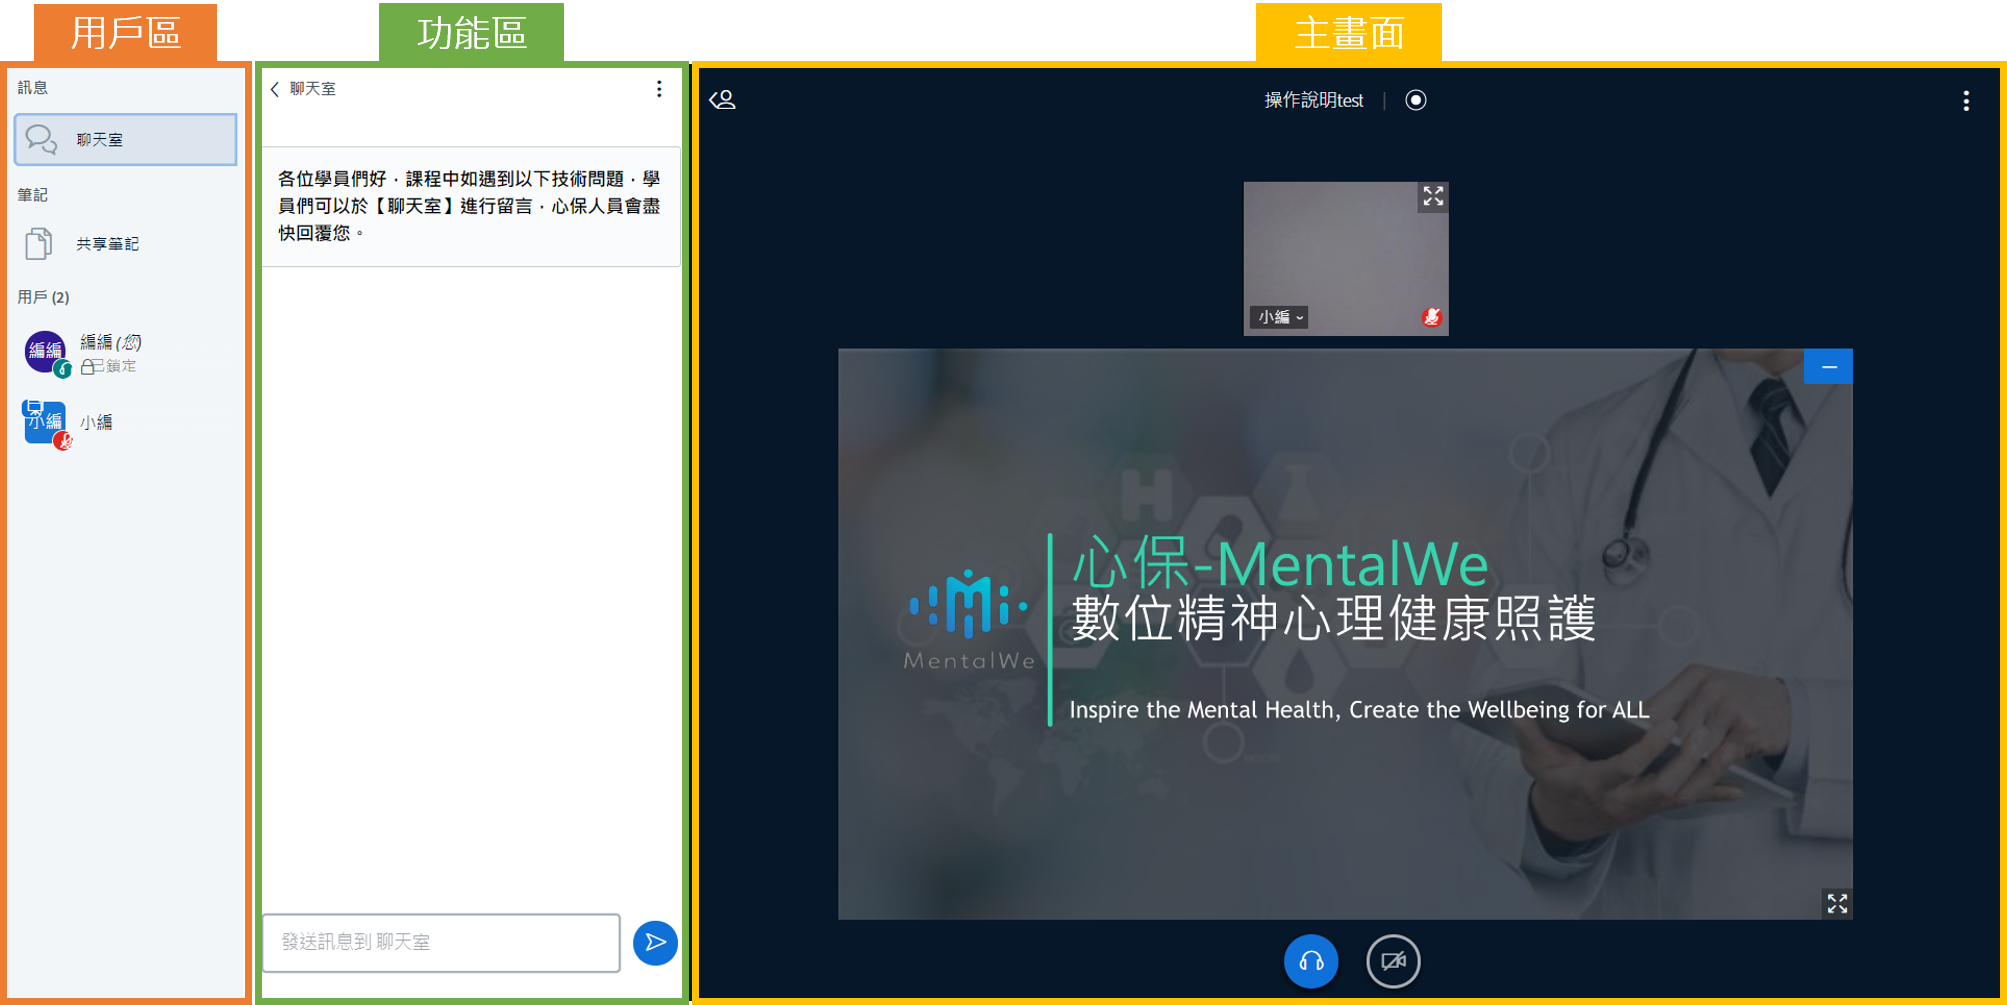Click the 共享筆記 document icon
Screen dimensions: 2007x1005
click(39, 244)
